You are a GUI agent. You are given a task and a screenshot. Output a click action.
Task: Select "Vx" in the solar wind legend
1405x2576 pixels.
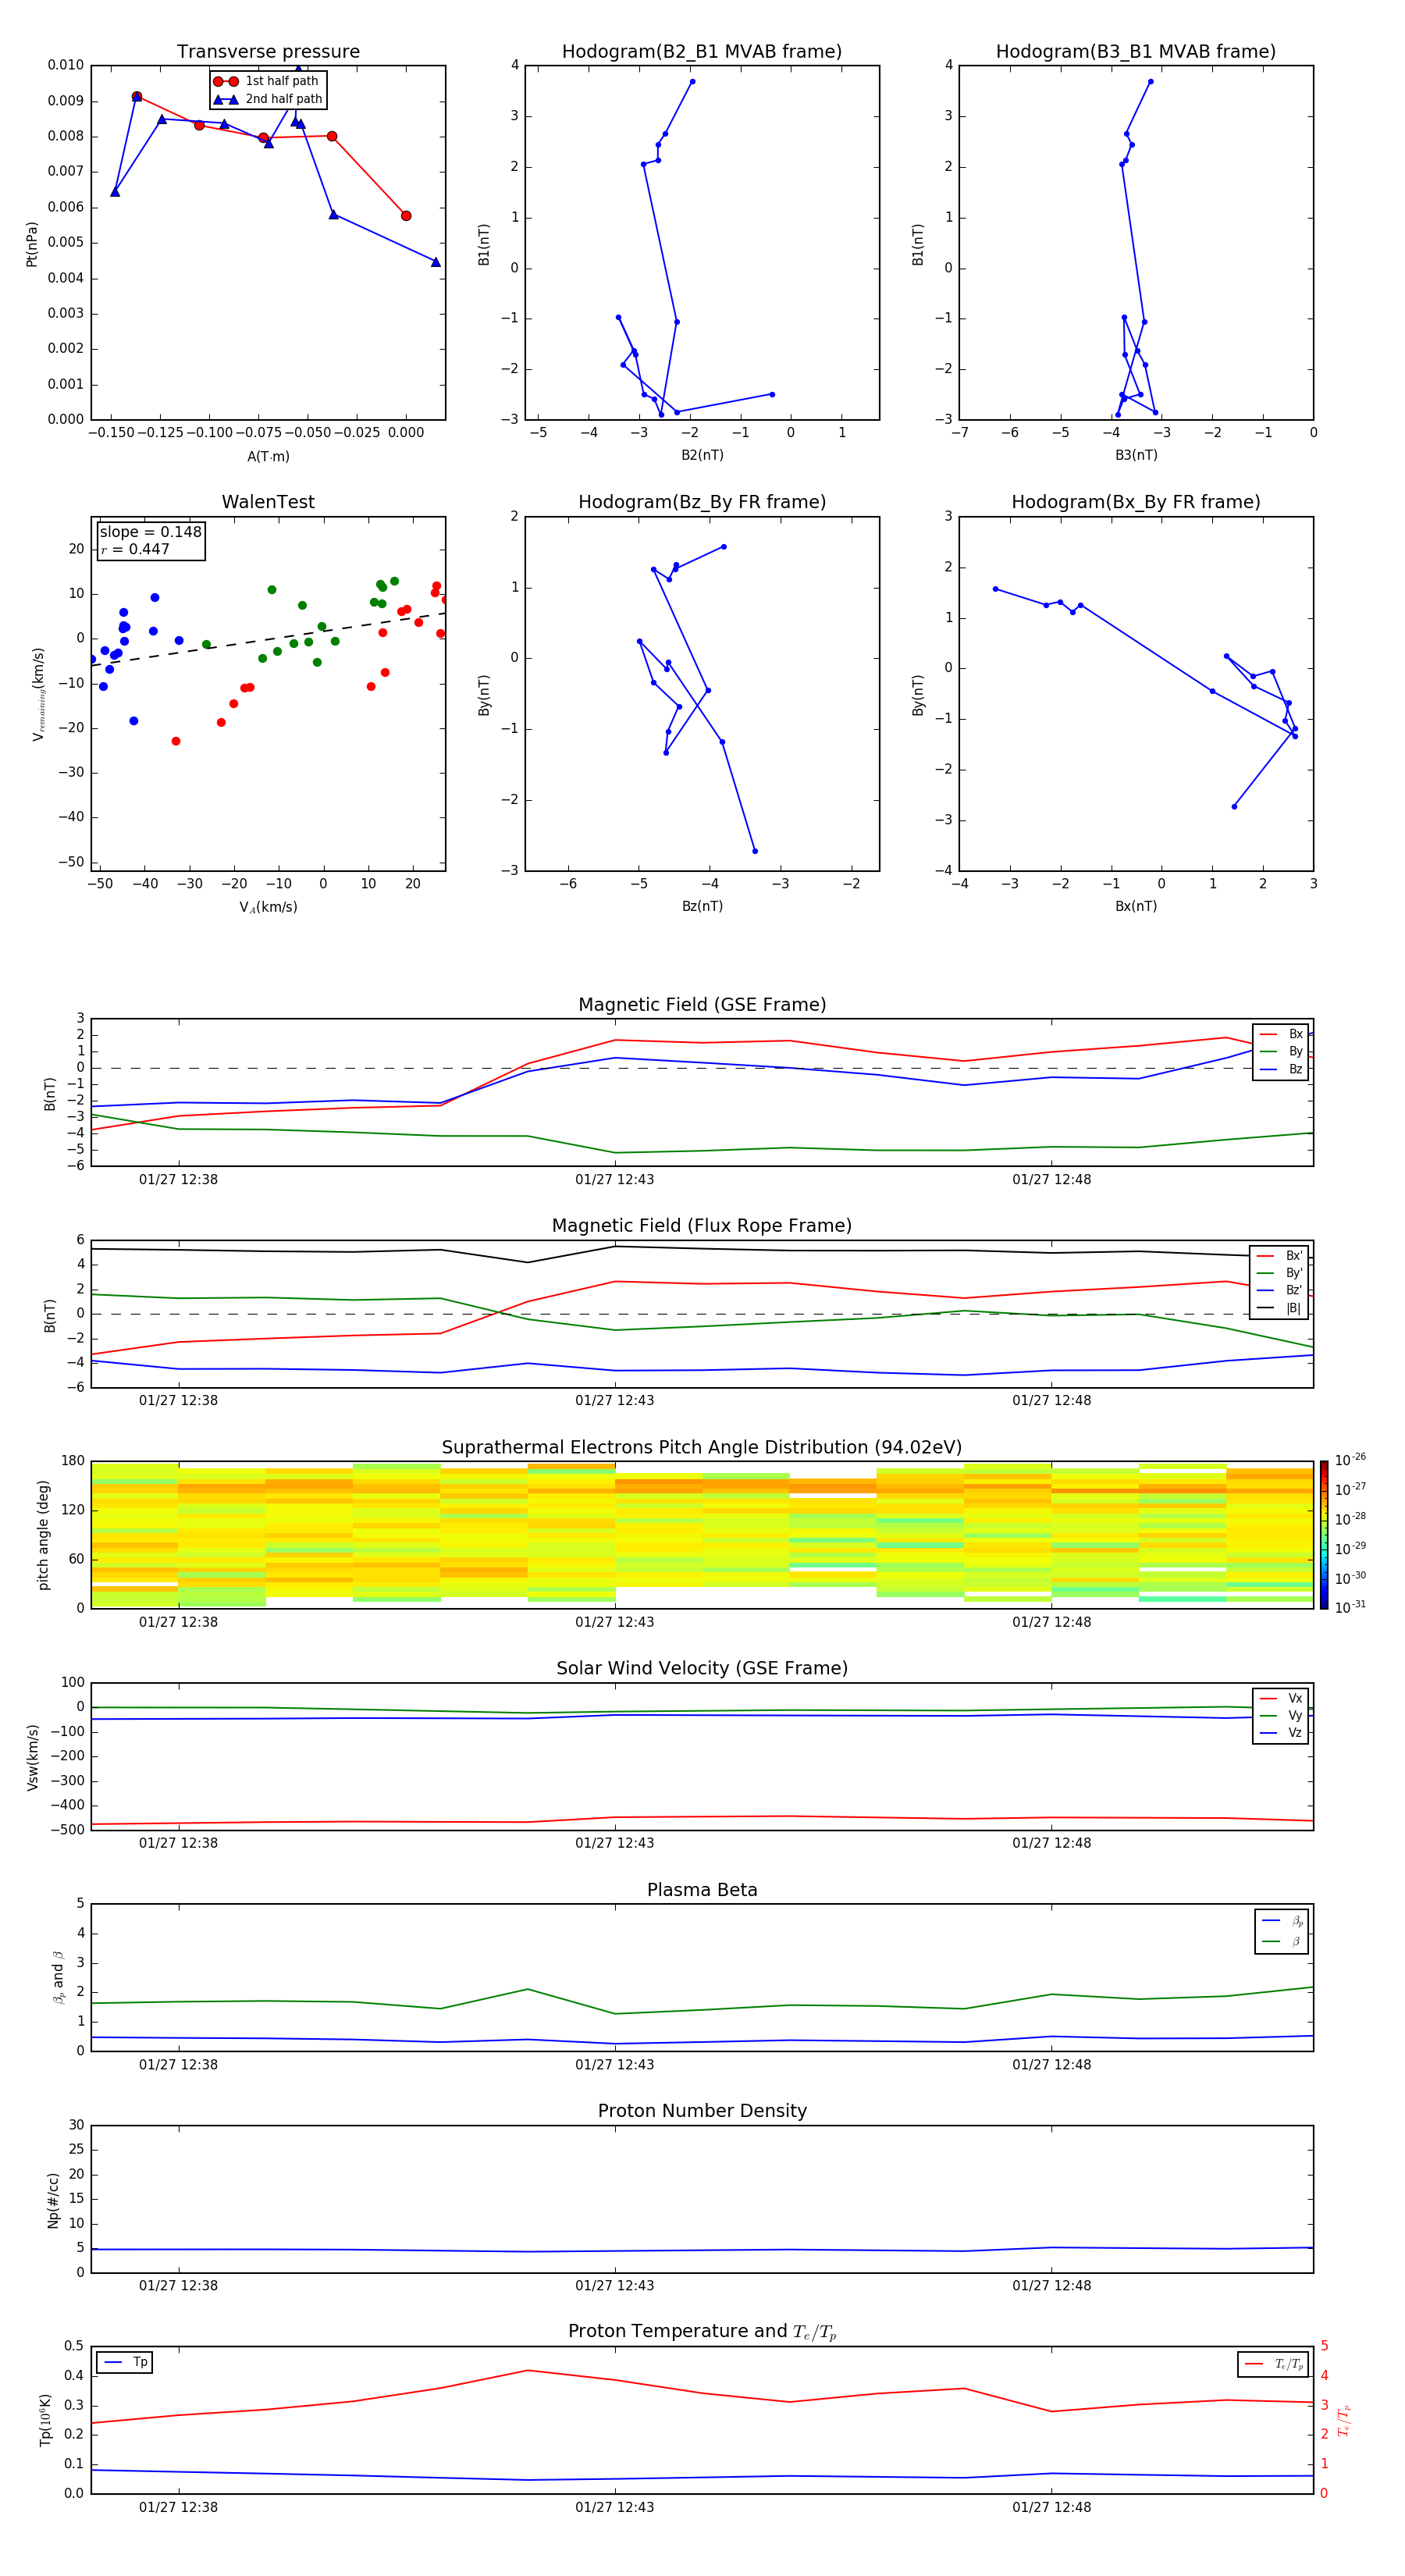[x=1281, y=1698]
